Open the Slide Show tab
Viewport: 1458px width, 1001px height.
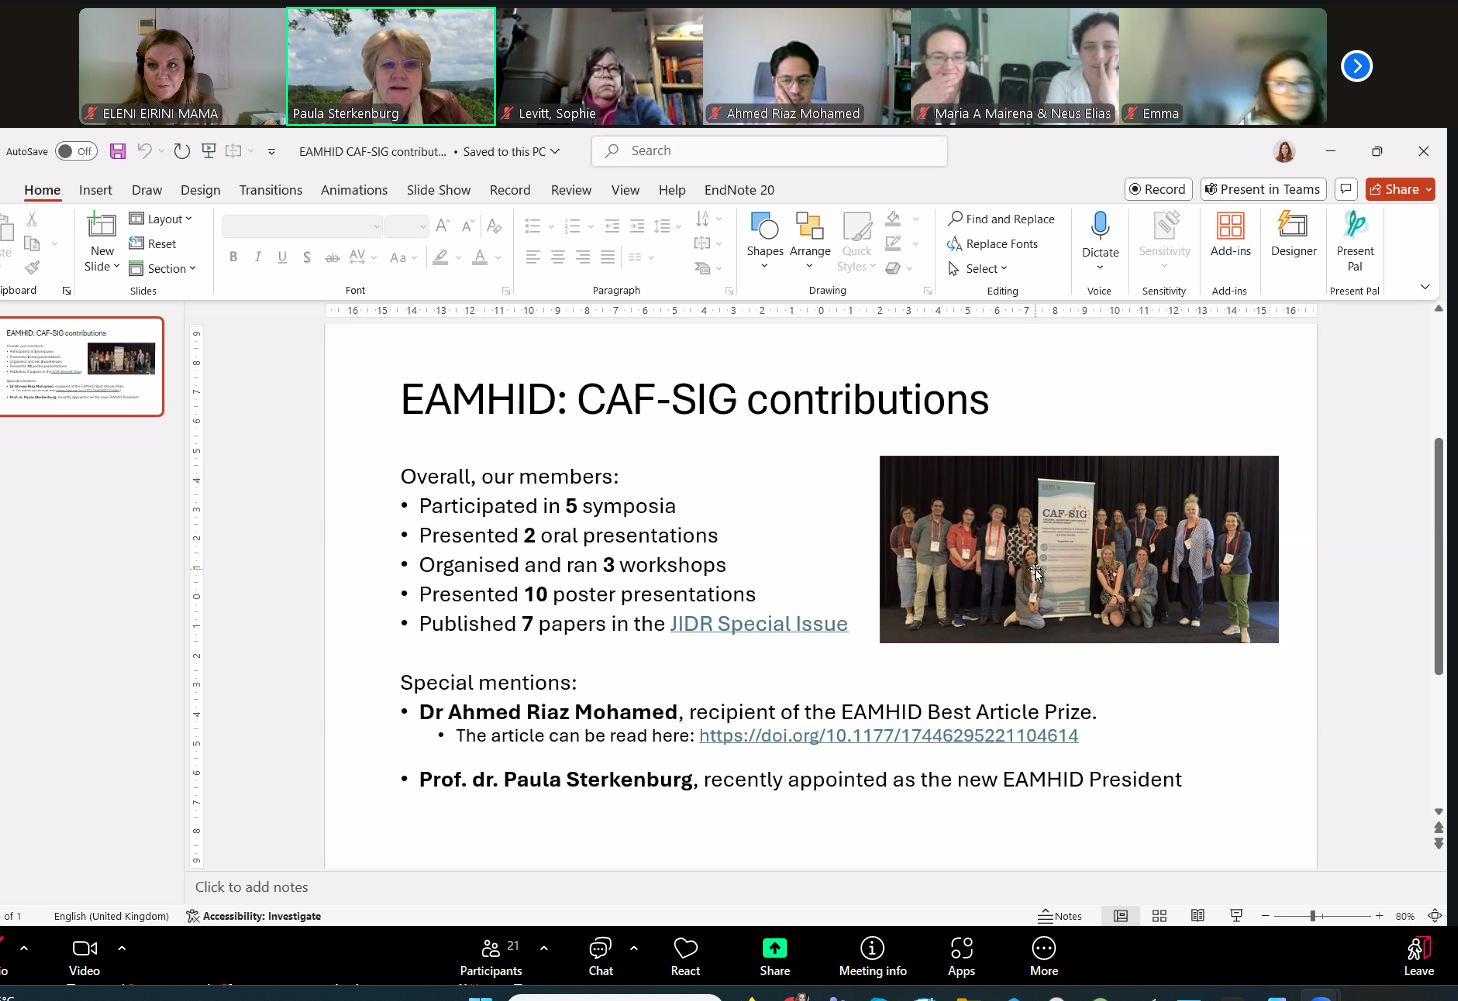pos(438,190)
